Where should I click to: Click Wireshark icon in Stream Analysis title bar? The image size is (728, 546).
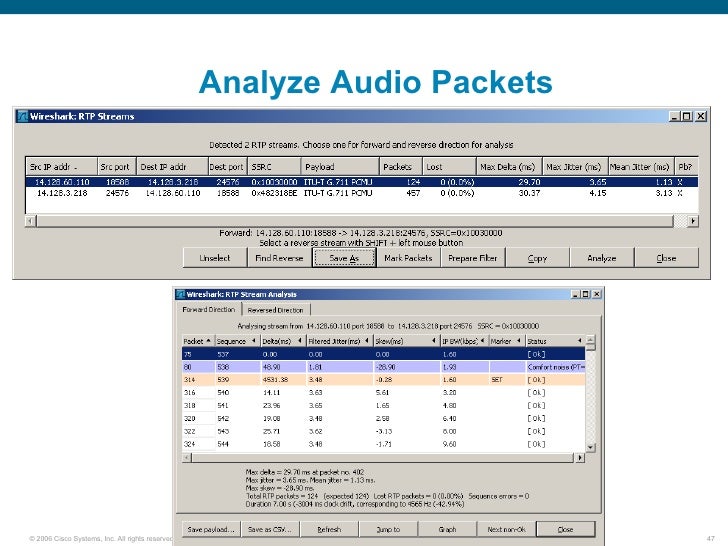[181, 294]
